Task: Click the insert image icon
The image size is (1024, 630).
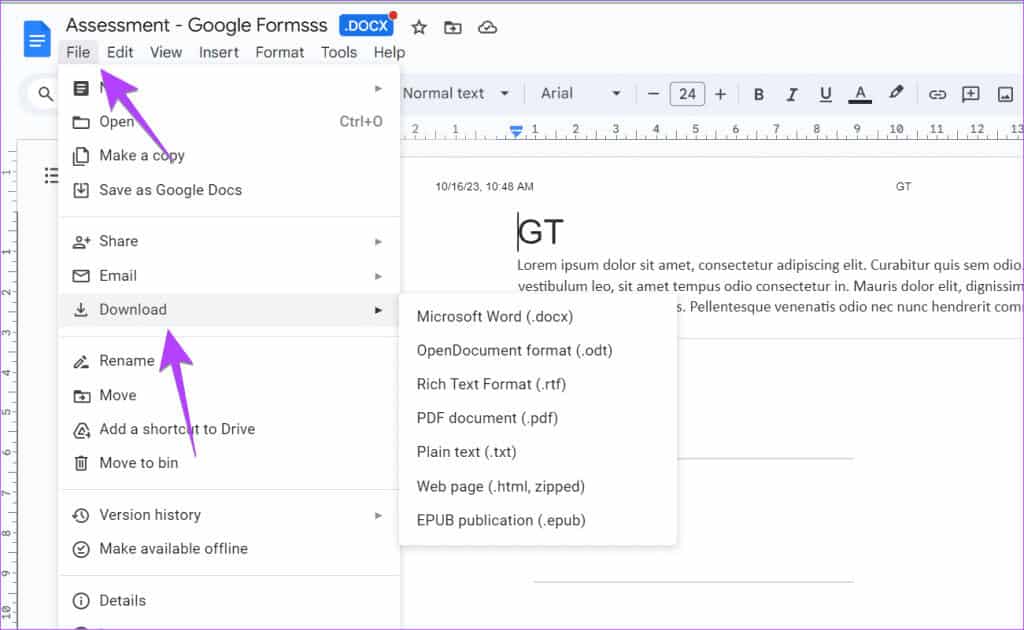Action: pyautogui.click(x=1005, y=95)
